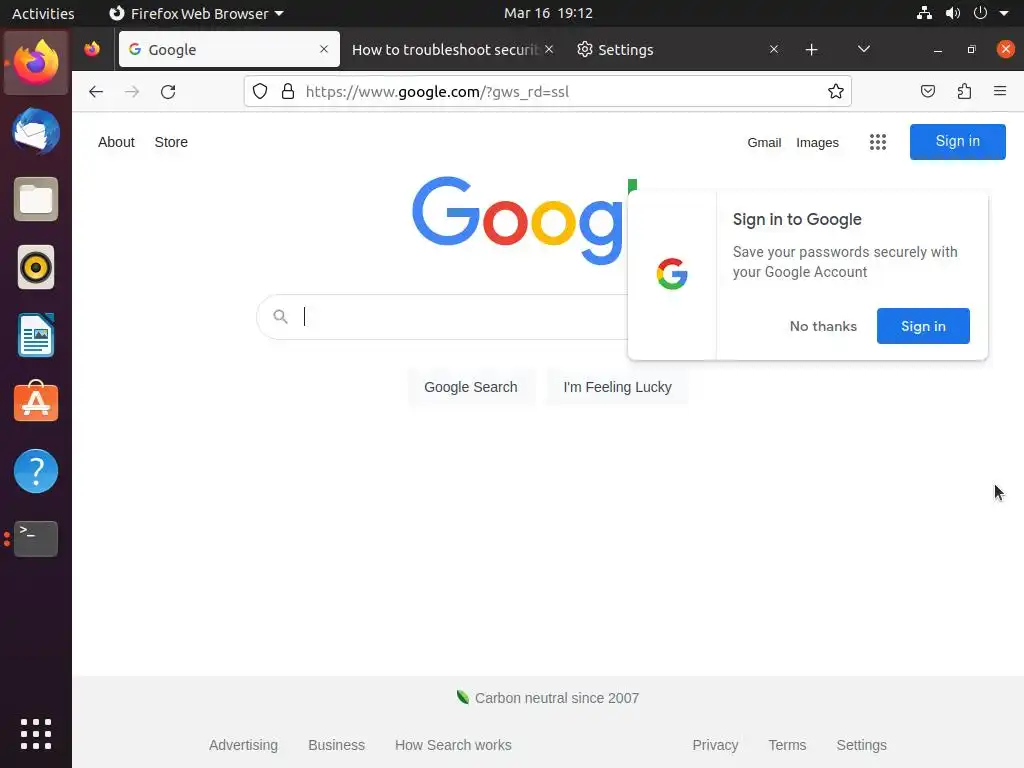Screen dimensions: 1024x768
Task: Open the tracking protection shield icon
Action: 260,91
